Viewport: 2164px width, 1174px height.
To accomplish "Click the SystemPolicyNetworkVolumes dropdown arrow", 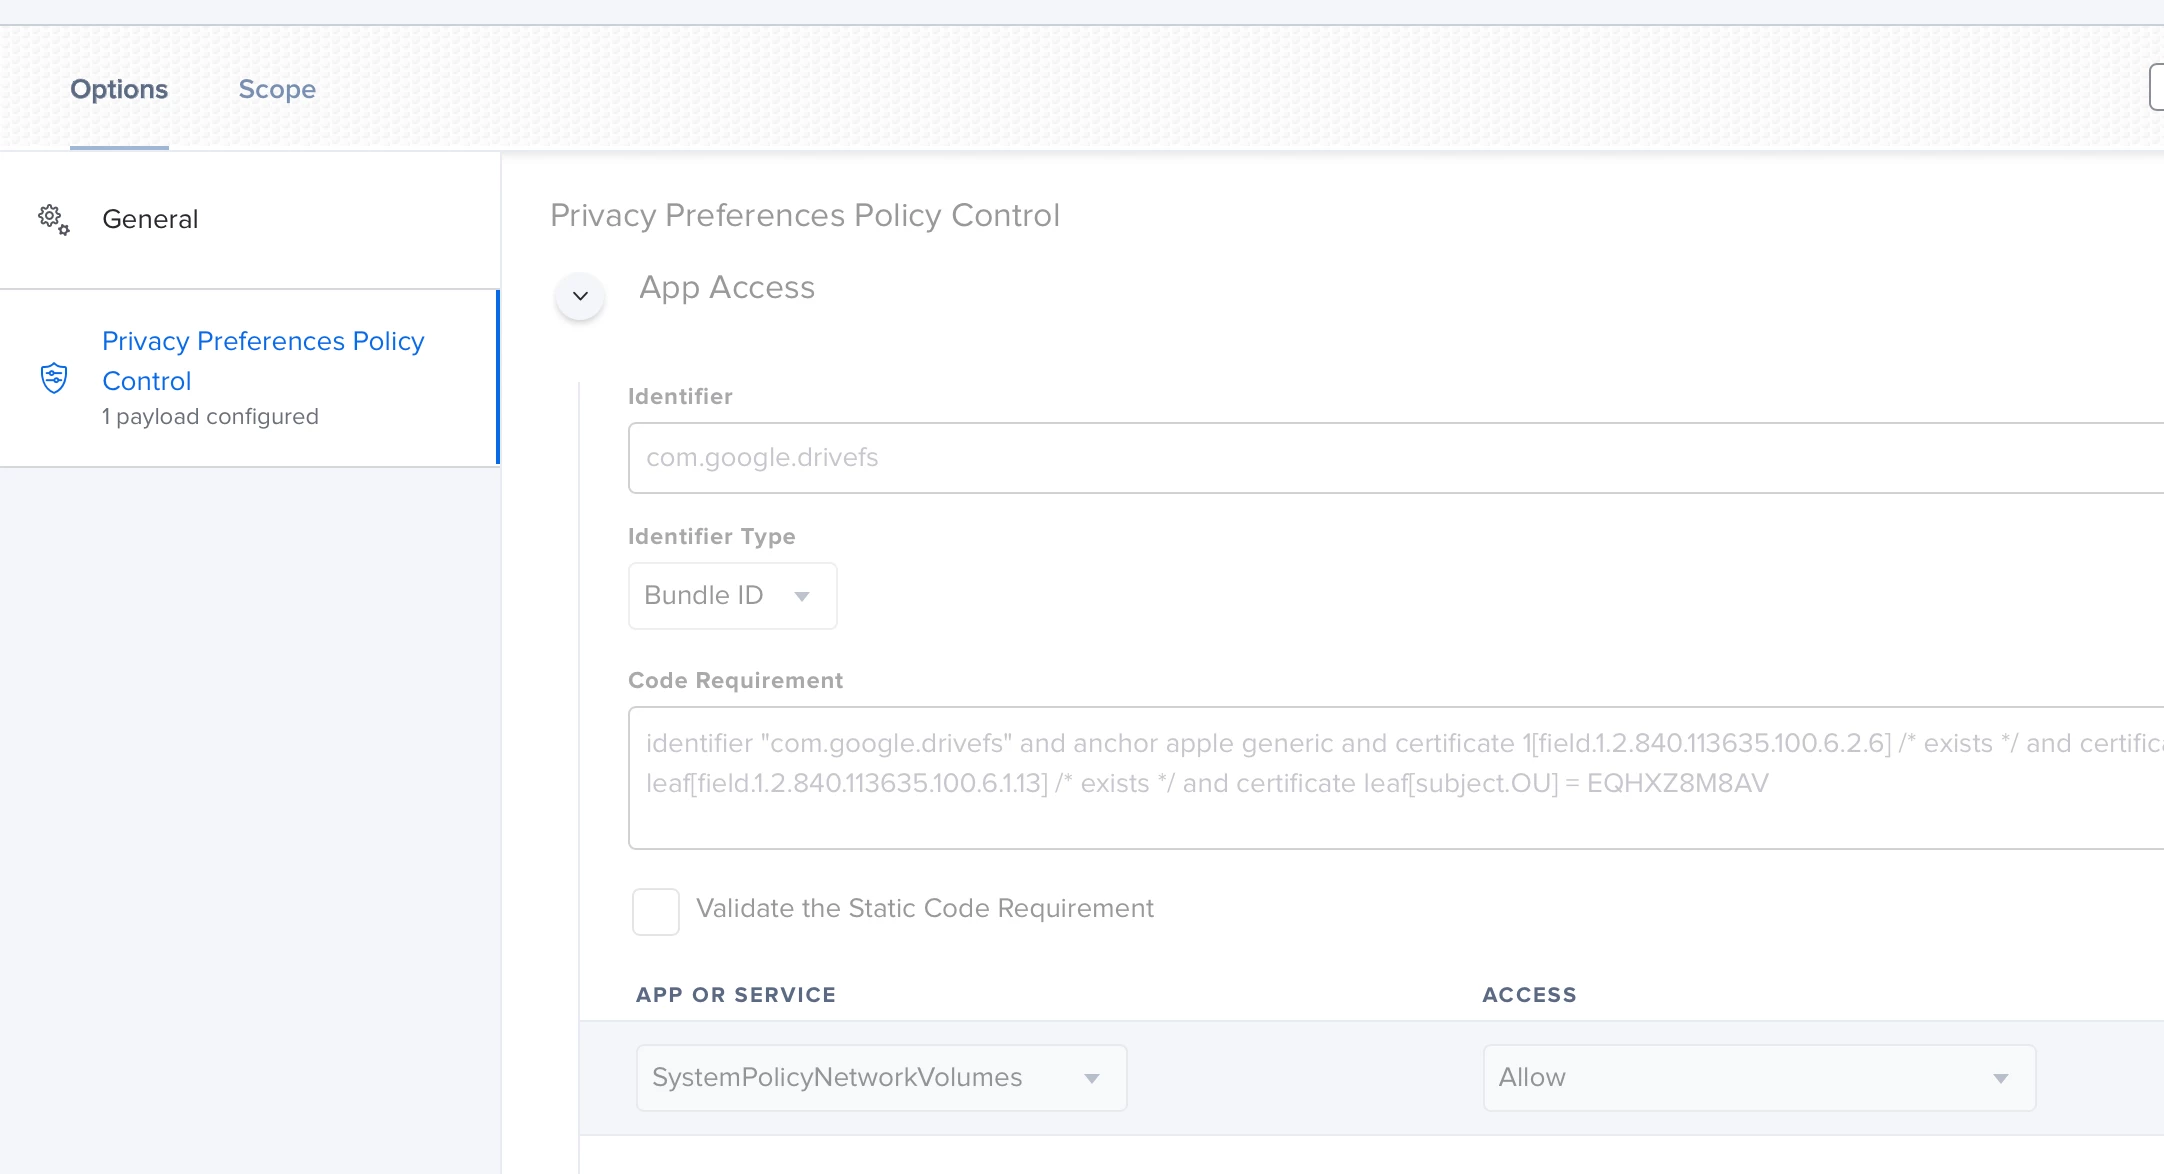I will coord(1092,1079).
